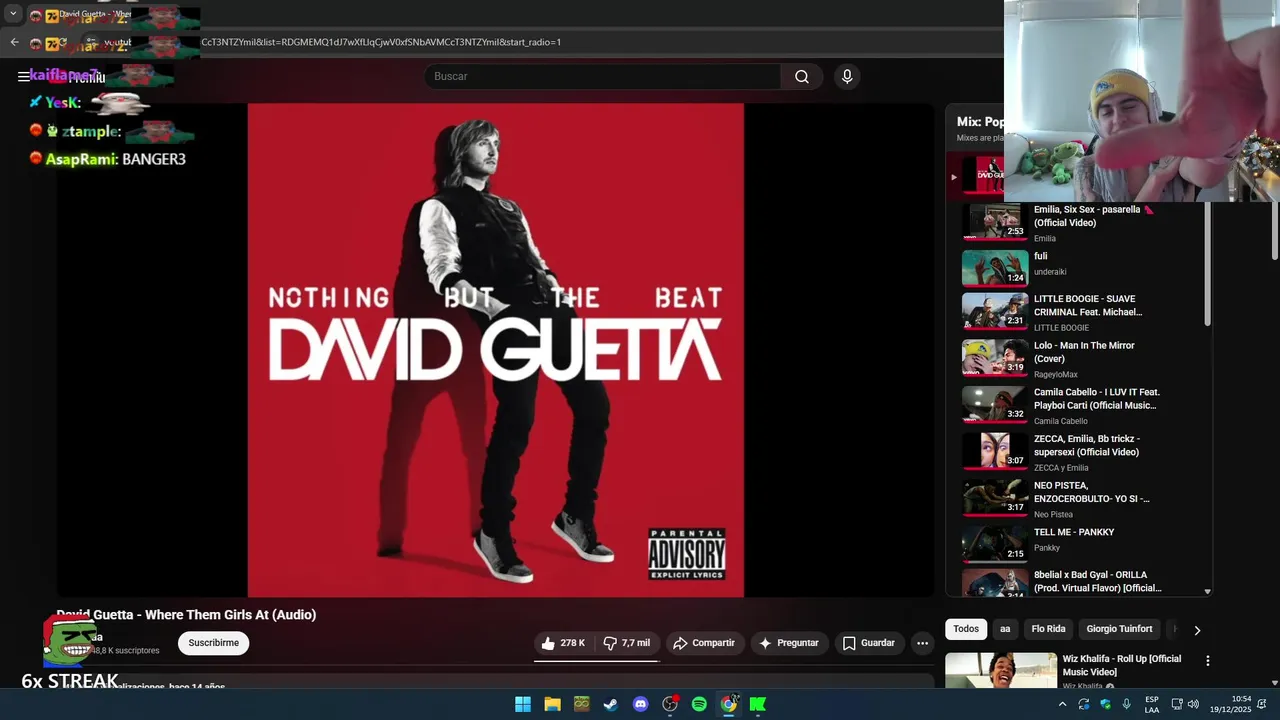
Task: Select the Flo Rida filter chip
Action: point(1048,629)
